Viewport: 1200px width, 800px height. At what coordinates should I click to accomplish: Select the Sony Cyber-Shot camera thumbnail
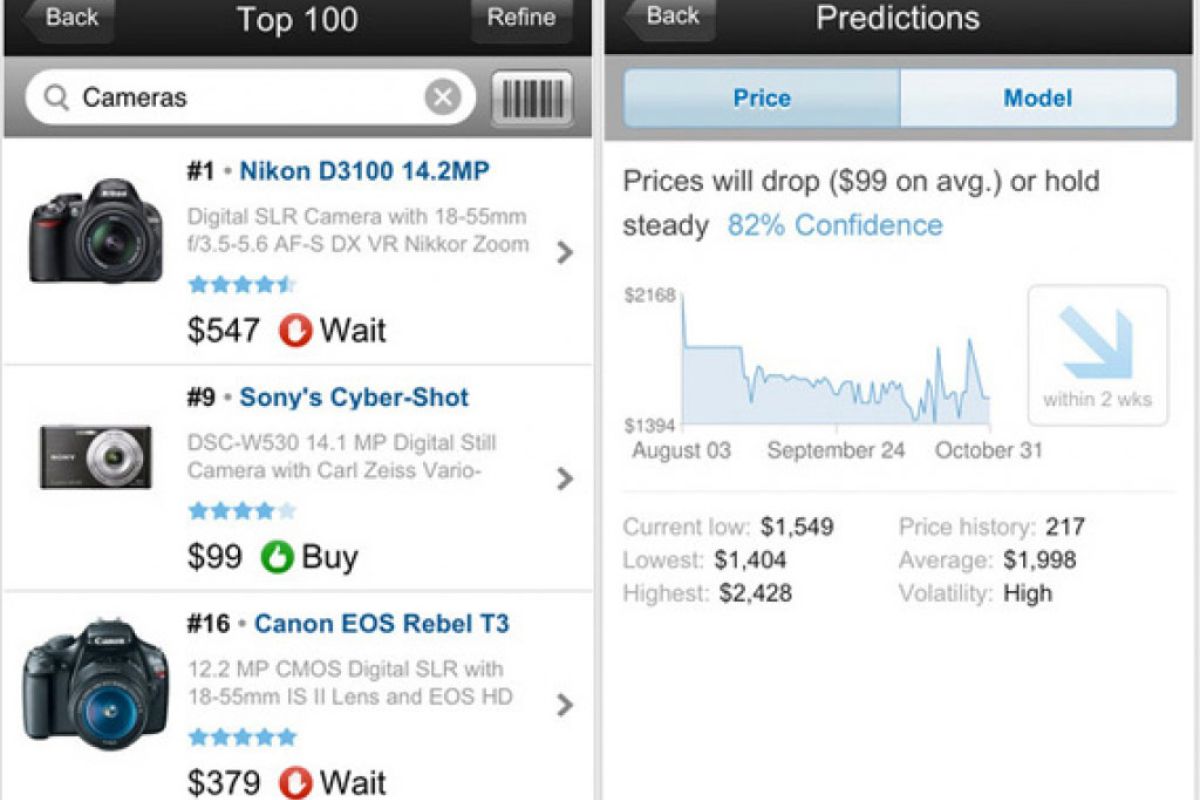(96, 458)
